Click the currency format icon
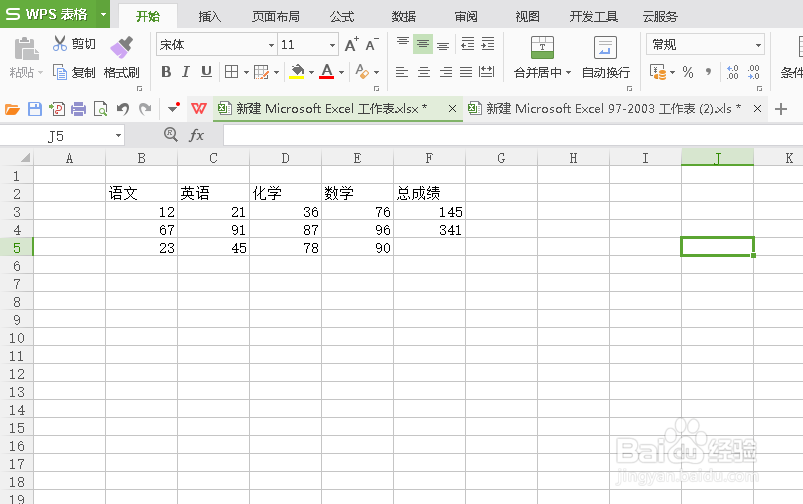This screenshot has height=504, width=803. coord(658,72)
